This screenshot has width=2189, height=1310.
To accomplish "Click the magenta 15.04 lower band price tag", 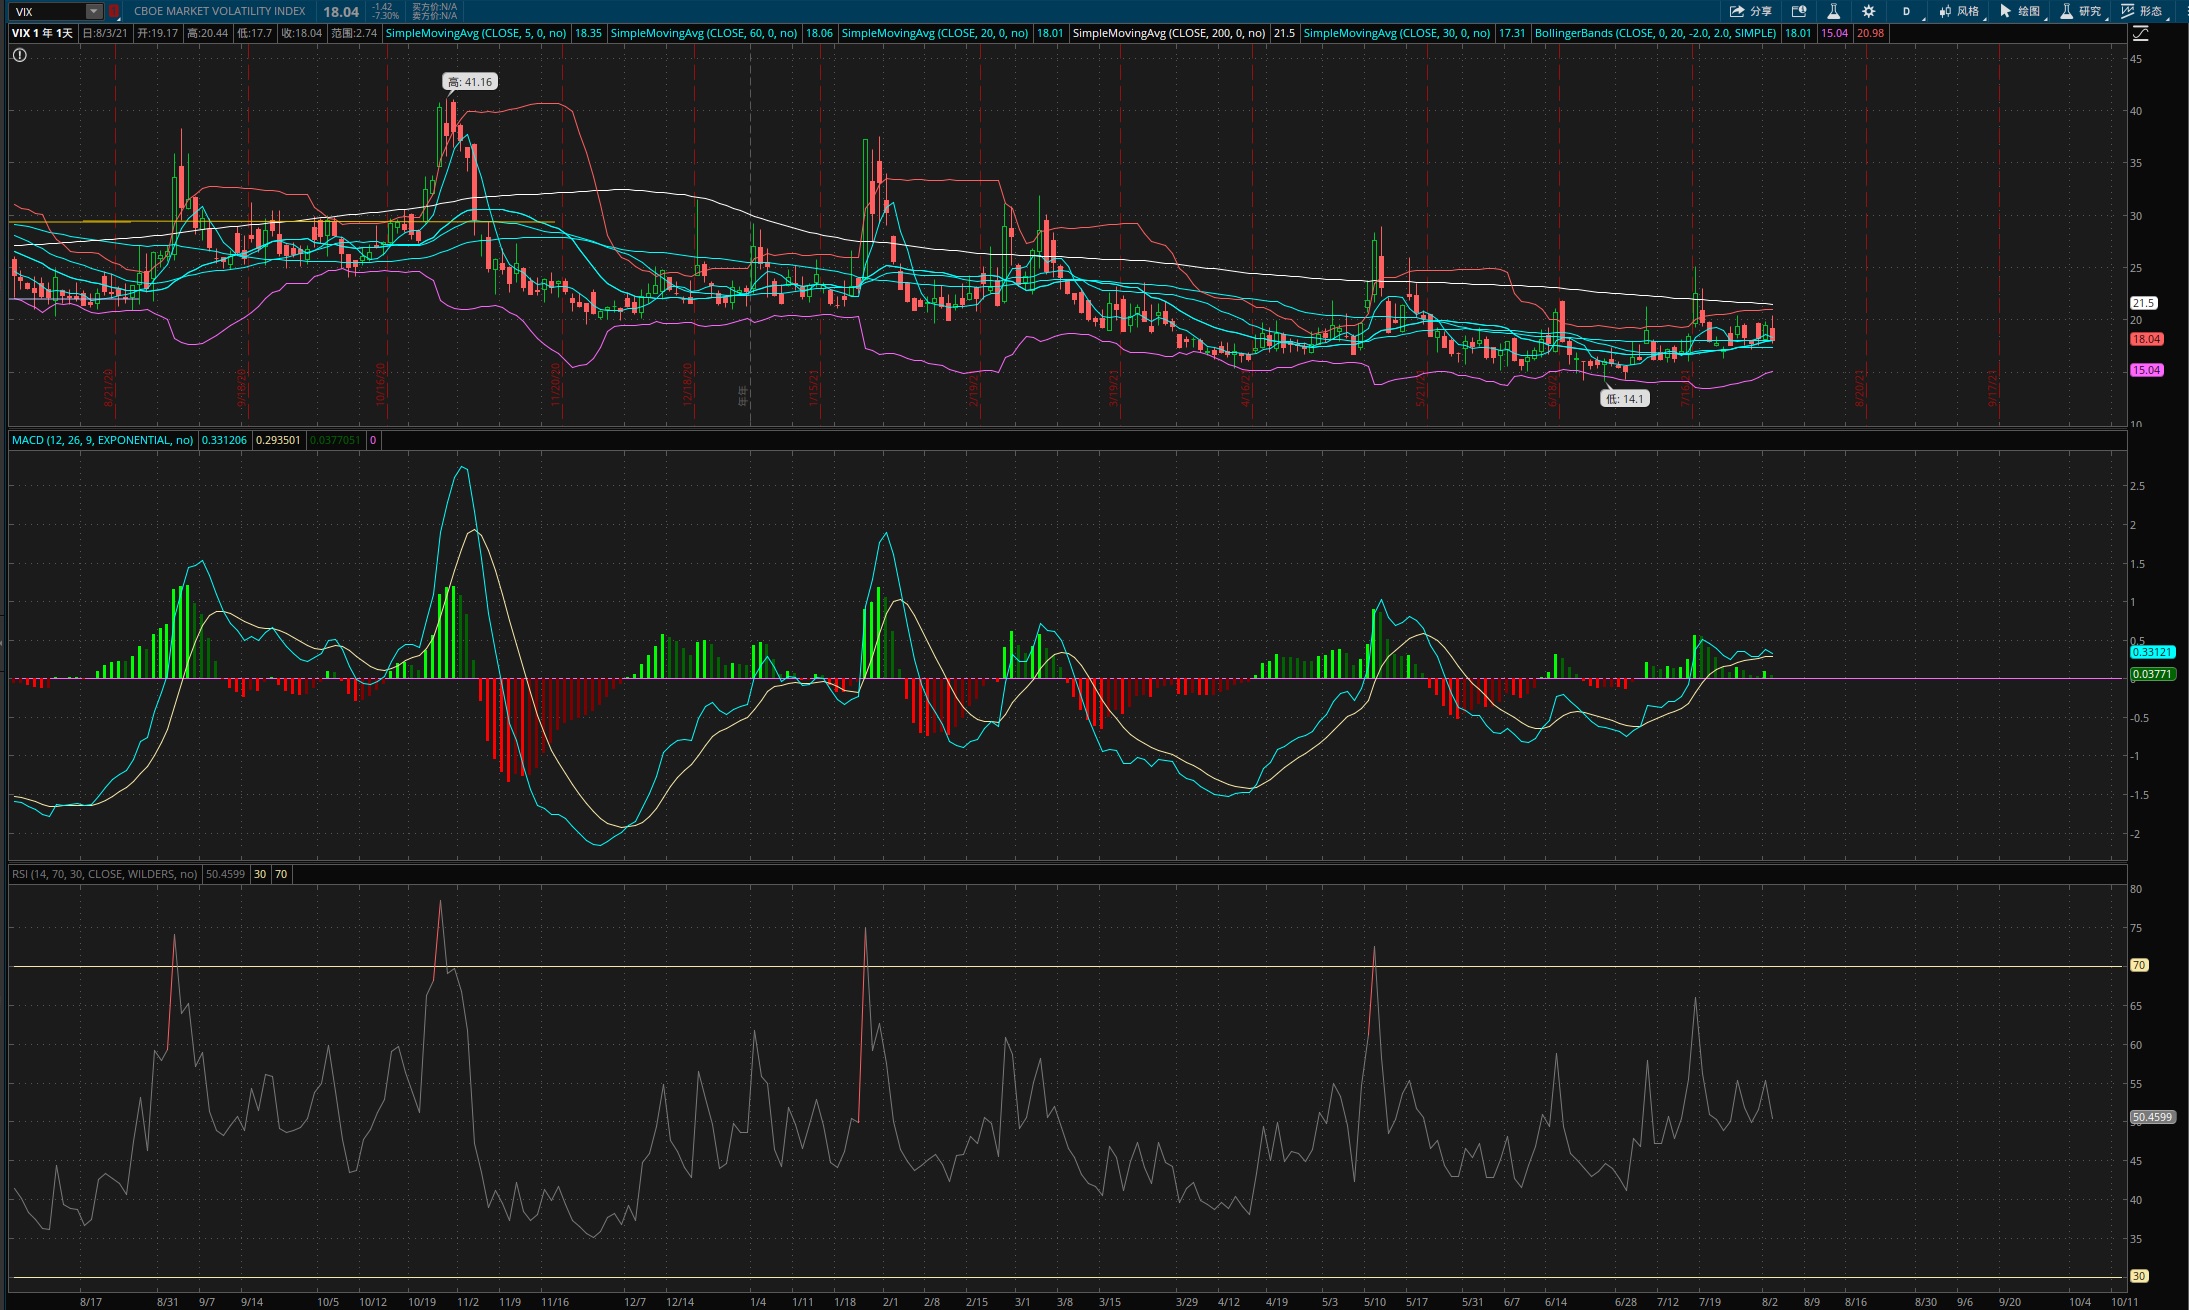I will coord(2146,370).
